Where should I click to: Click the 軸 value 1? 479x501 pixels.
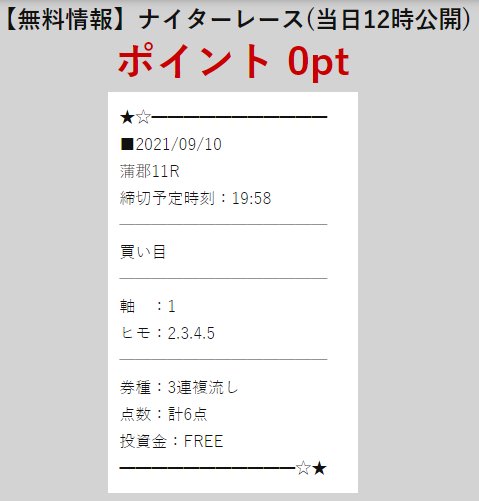point(171,306)
